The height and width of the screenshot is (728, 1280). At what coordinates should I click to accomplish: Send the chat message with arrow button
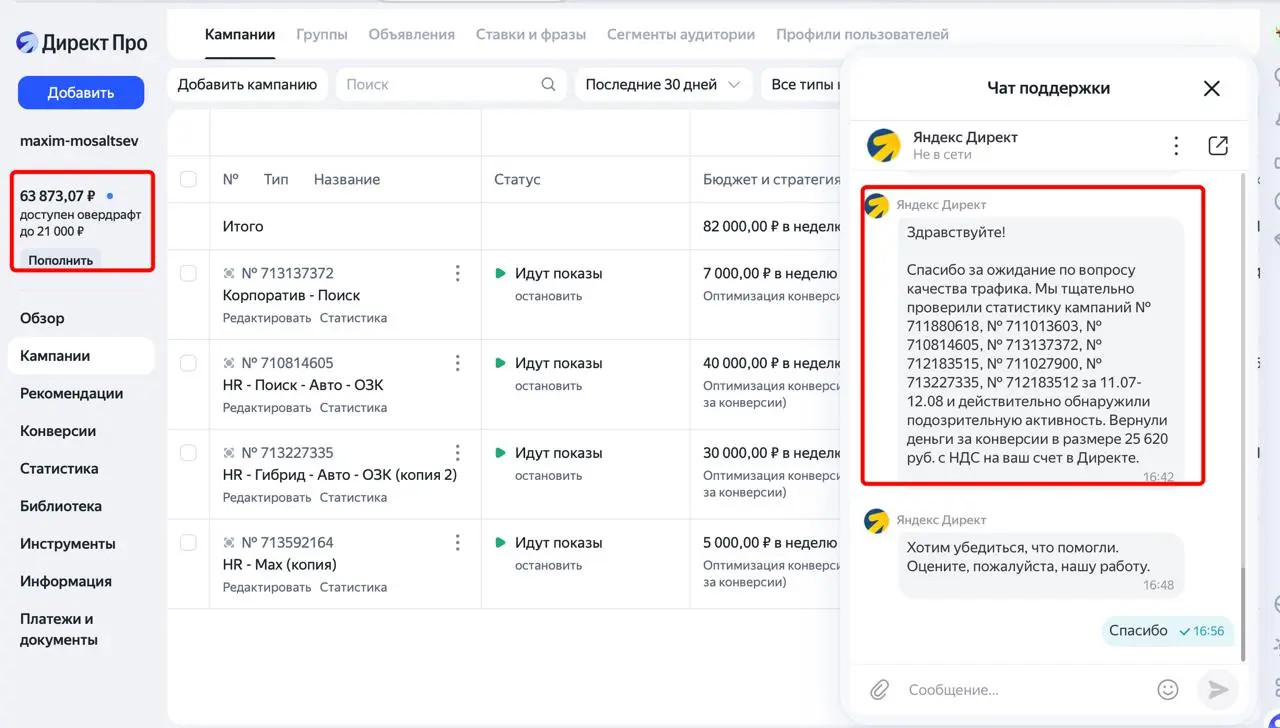(1218, 689)
